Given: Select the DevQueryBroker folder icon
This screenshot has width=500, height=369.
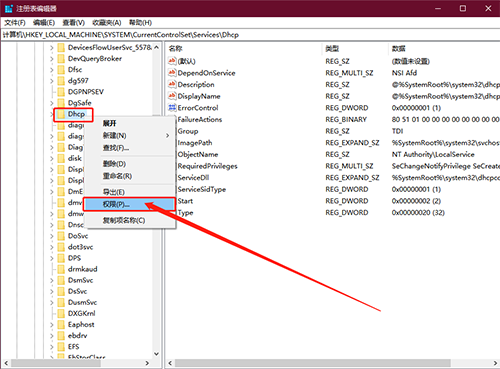Looking at the screenshot, I should coord(61,59).
